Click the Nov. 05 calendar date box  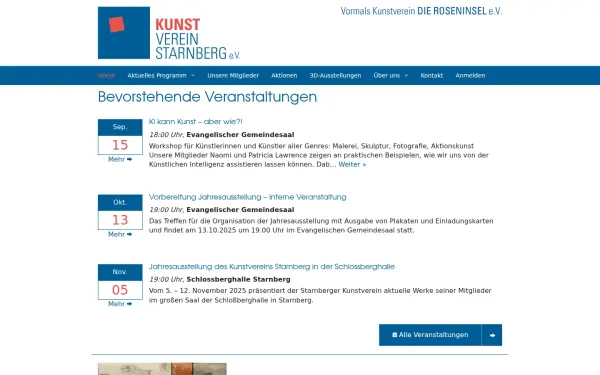tap(120, 282)
